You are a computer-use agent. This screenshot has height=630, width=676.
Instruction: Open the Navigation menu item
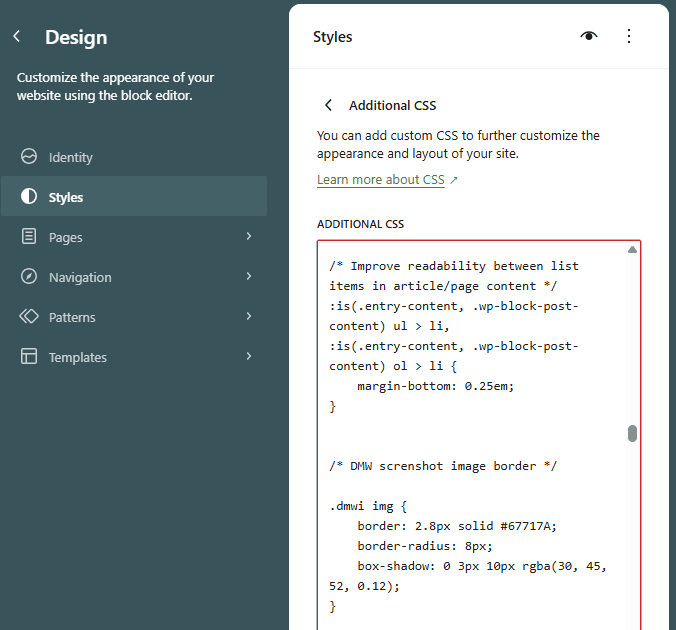tap(134, 276)
